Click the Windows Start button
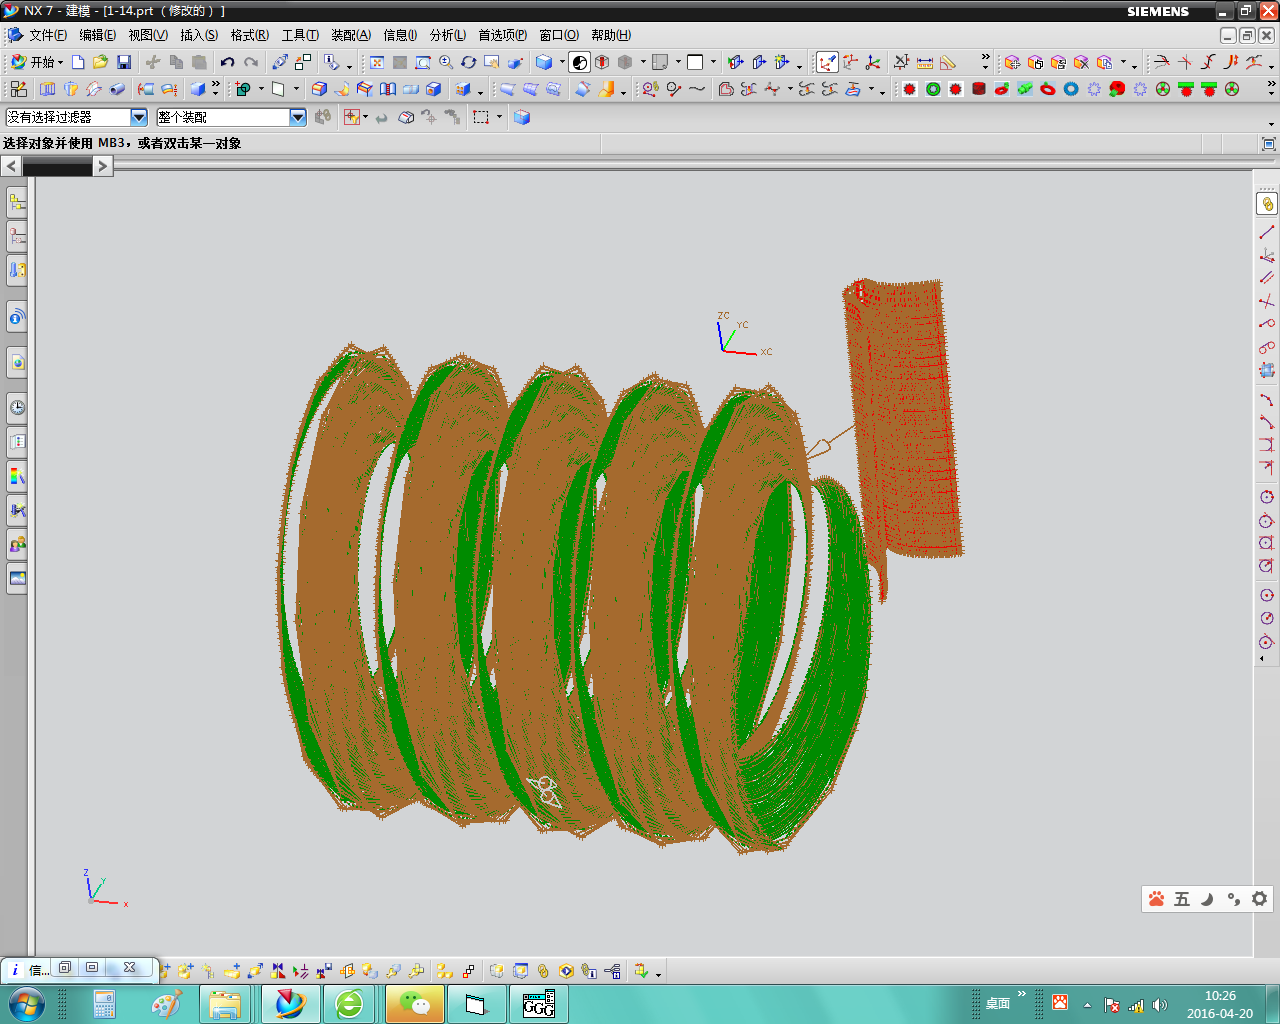1280x1024 pixels. 26,1004
